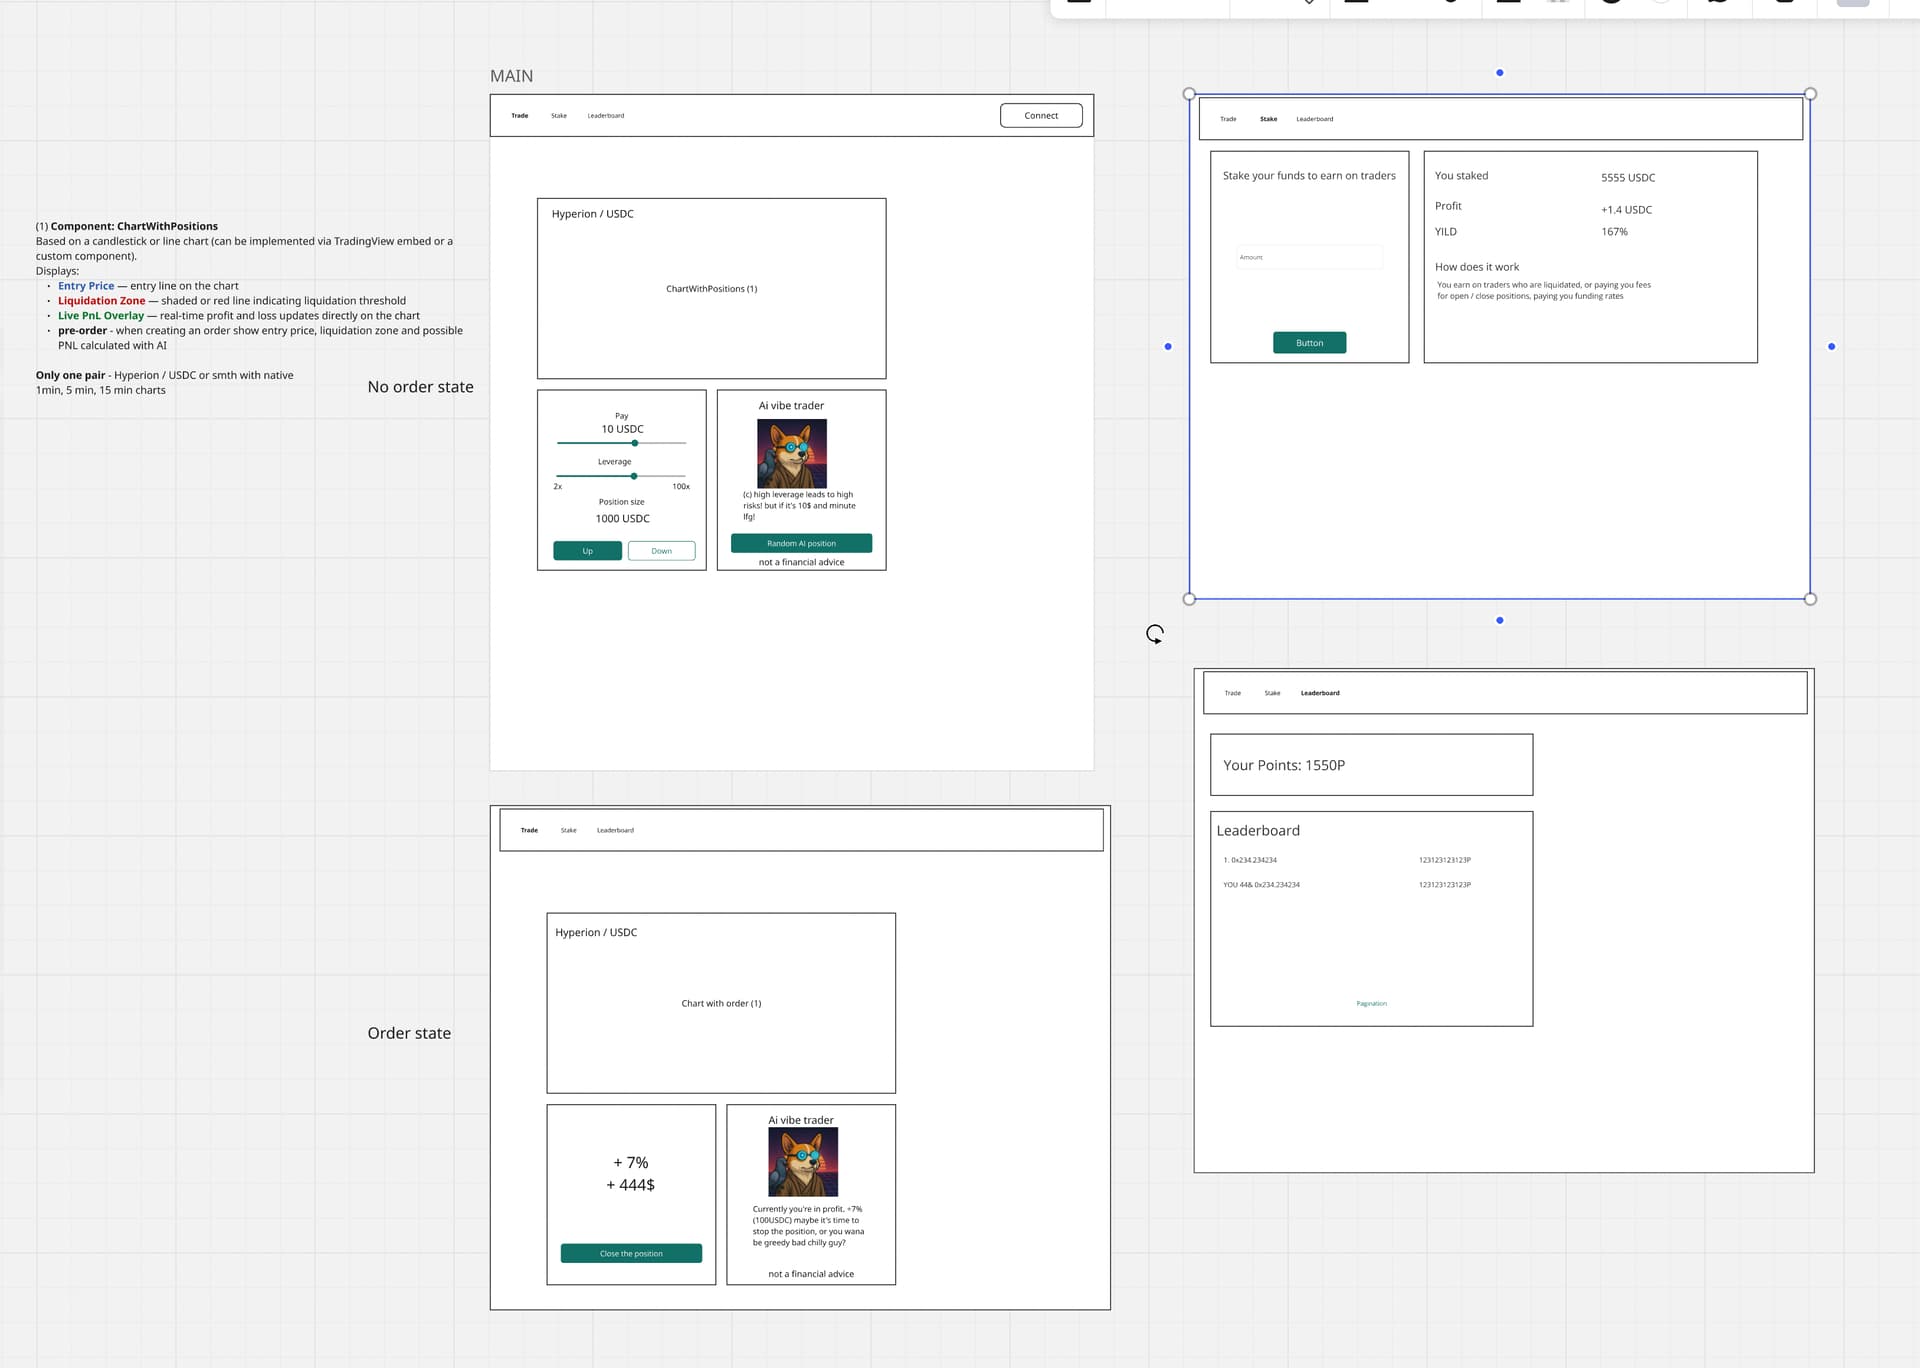1920x1368 pixels.
Task: Select the Stake tab in Leaderboard frame
Action: coord(1273,693)
